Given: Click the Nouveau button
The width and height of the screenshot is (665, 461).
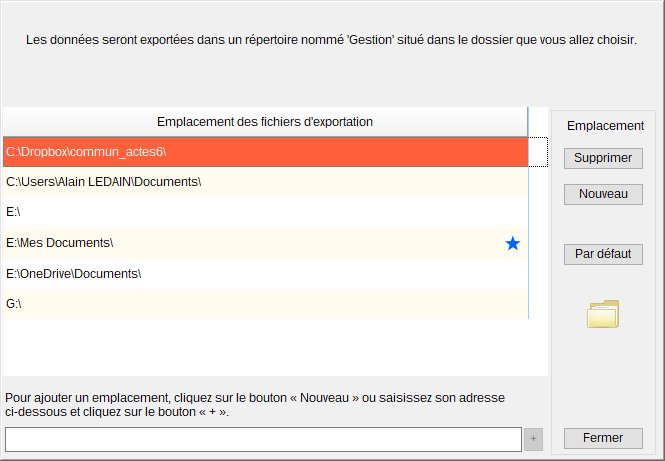Looking at the screenshot, I should coord(603,194).
